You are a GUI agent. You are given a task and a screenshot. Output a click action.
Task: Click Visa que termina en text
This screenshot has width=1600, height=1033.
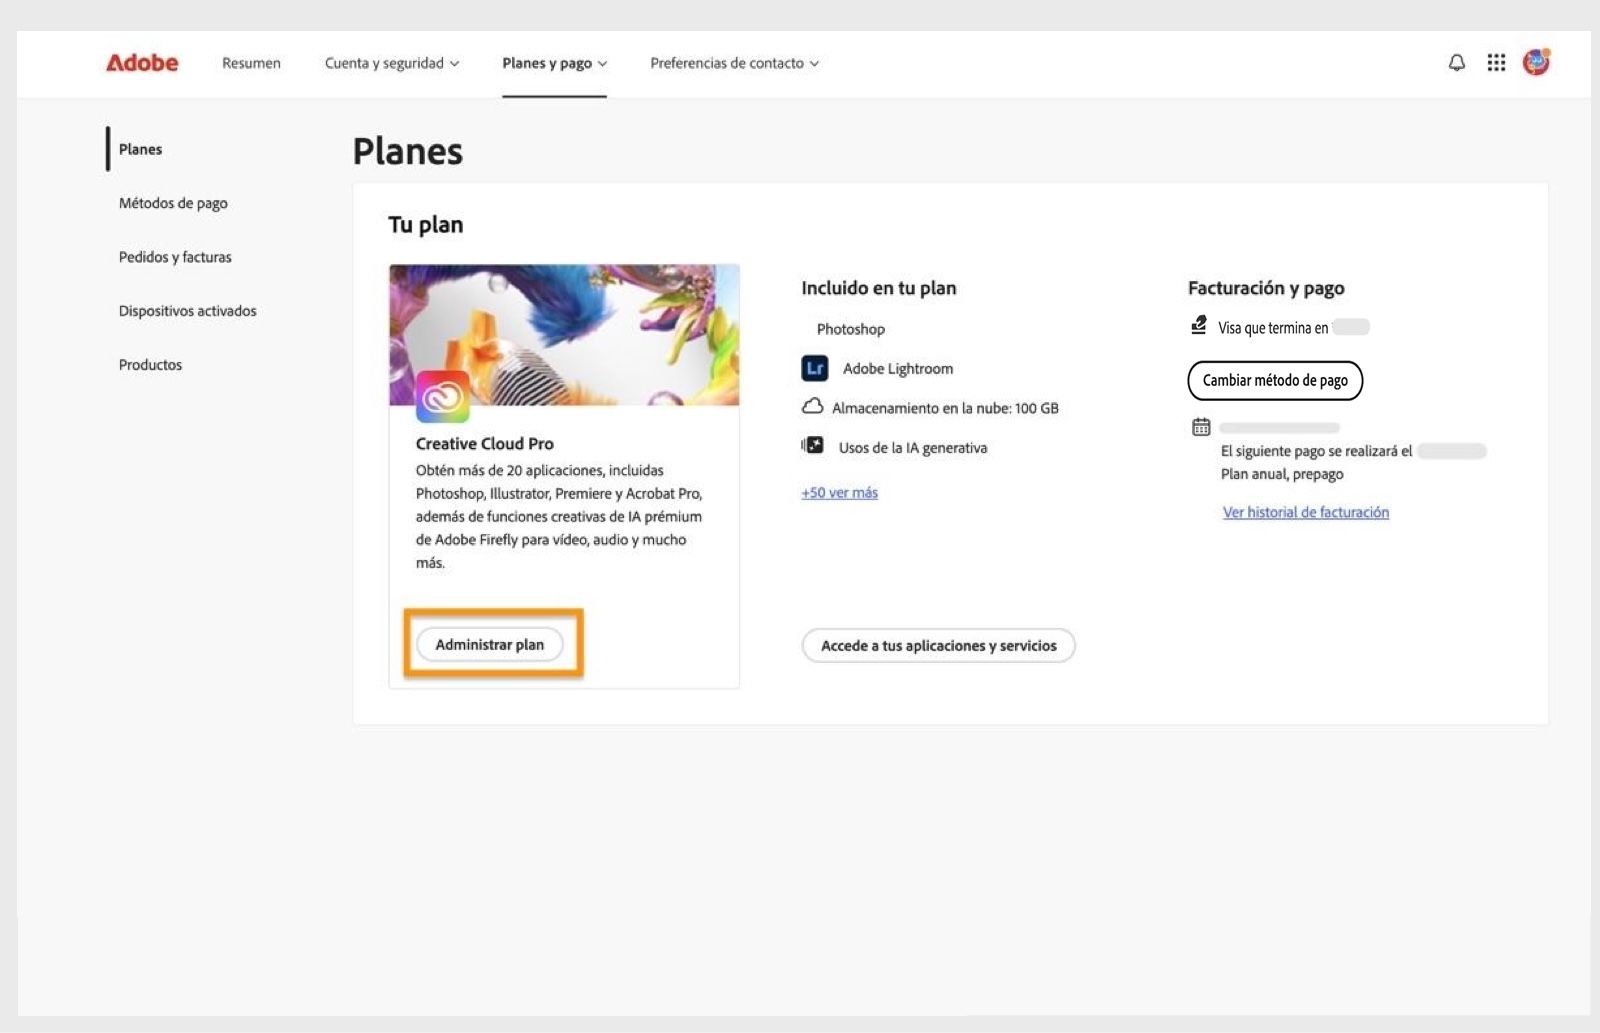(1273, 327)
